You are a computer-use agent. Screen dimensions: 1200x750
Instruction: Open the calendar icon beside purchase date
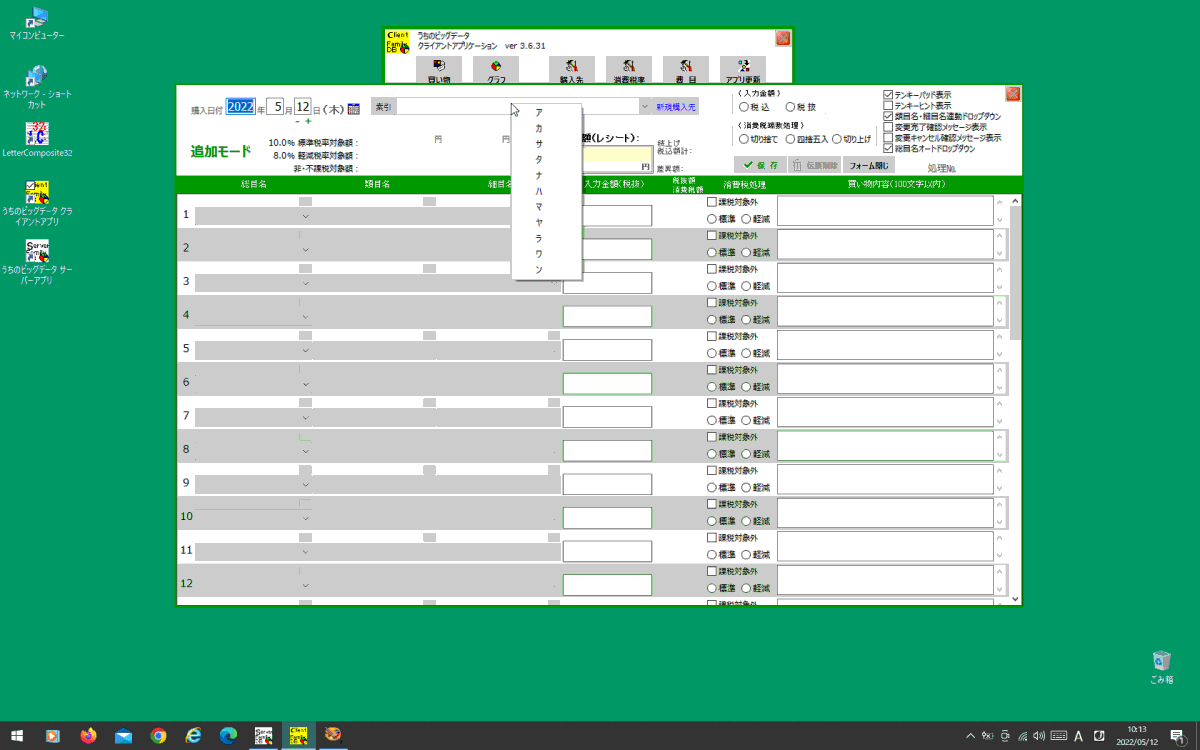pyautogui.click(x=353, y=108)
